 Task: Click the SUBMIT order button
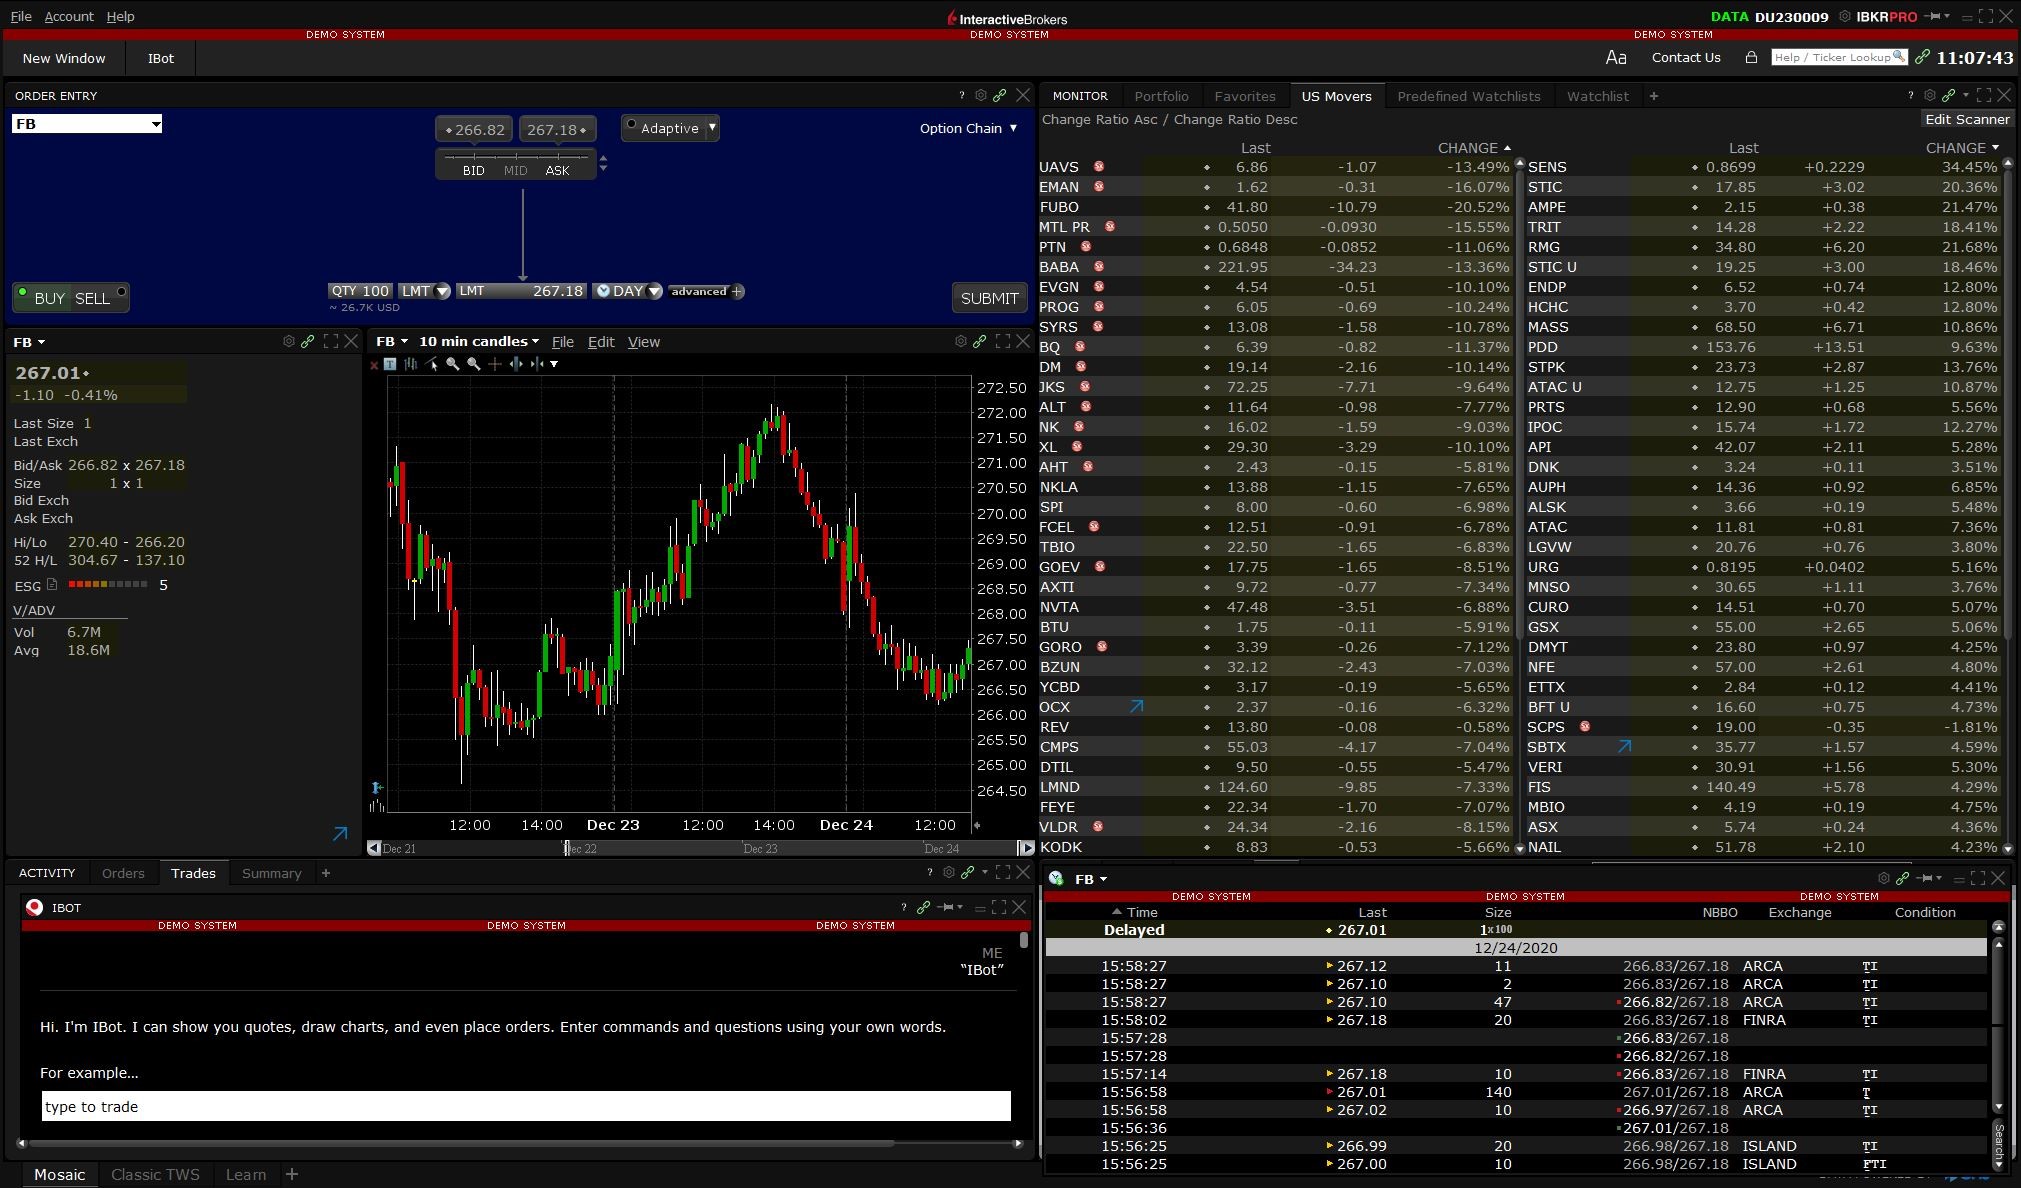[x=989, y=298]
